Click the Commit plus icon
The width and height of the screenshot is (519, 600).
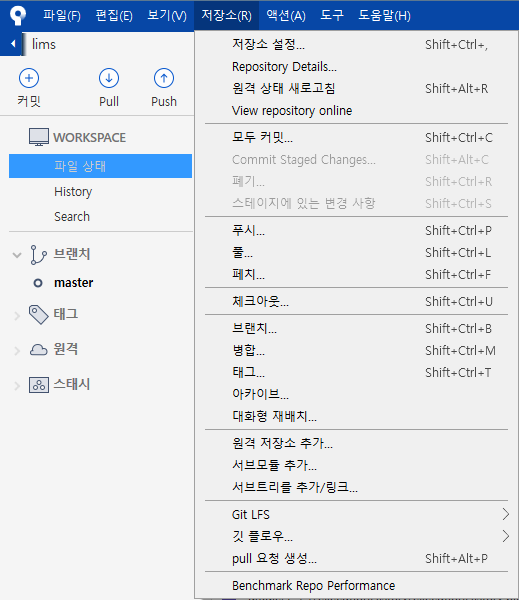[x=29, y=78]
